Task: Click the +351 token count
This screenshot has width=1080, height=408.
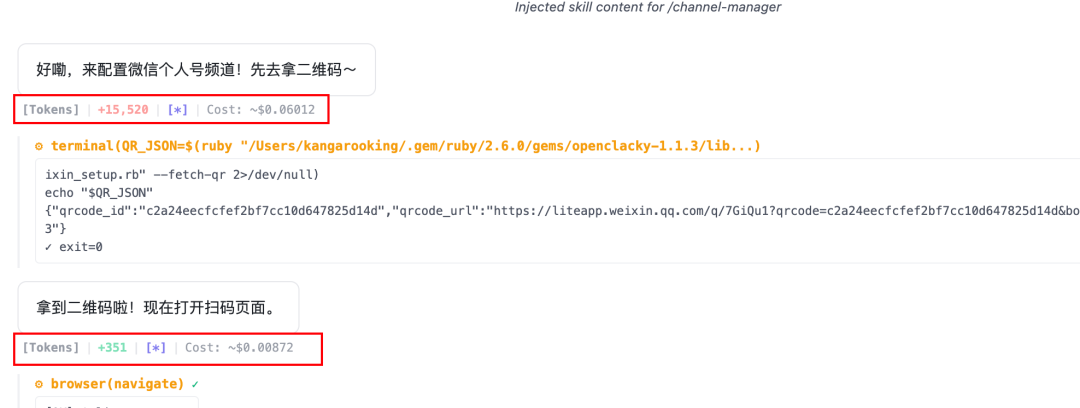Action: [112, 348]
